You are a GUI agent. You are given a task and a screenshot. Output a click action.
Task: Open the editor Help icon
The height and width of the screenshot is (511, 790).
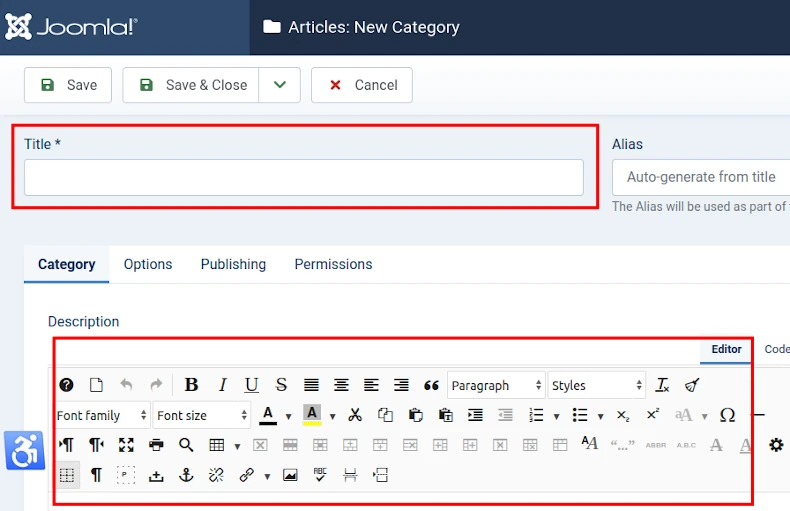point(66,386)
